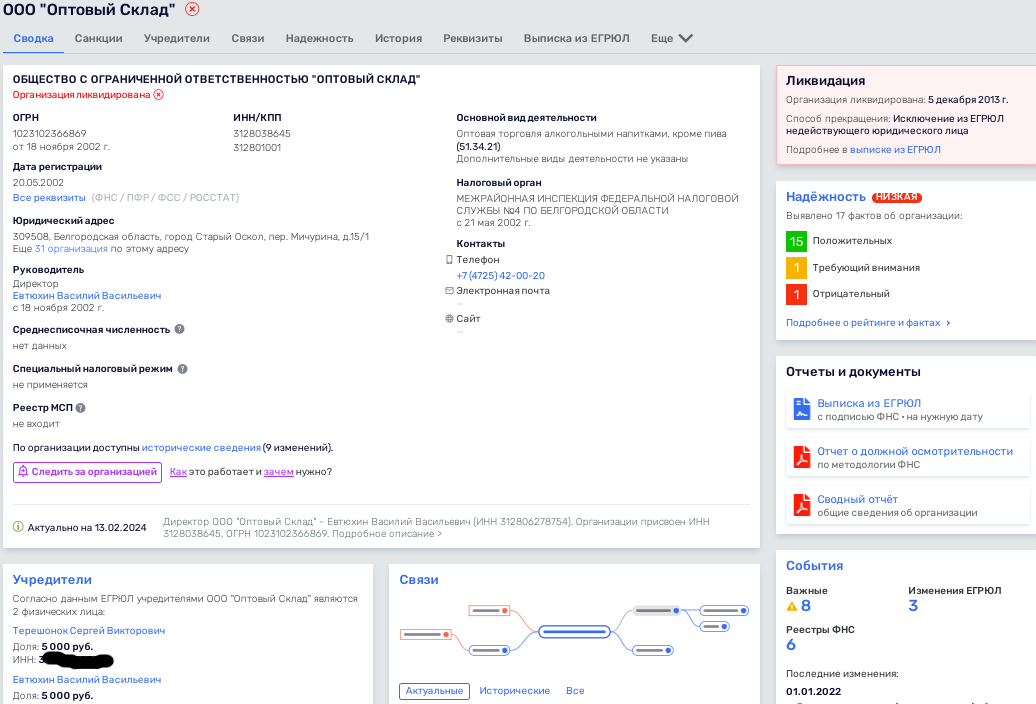Click the red icon after 'Организация ликвидирована'
Image resolution: width=1036 pixels, height=704 pixels.
(x=159, y=94)
